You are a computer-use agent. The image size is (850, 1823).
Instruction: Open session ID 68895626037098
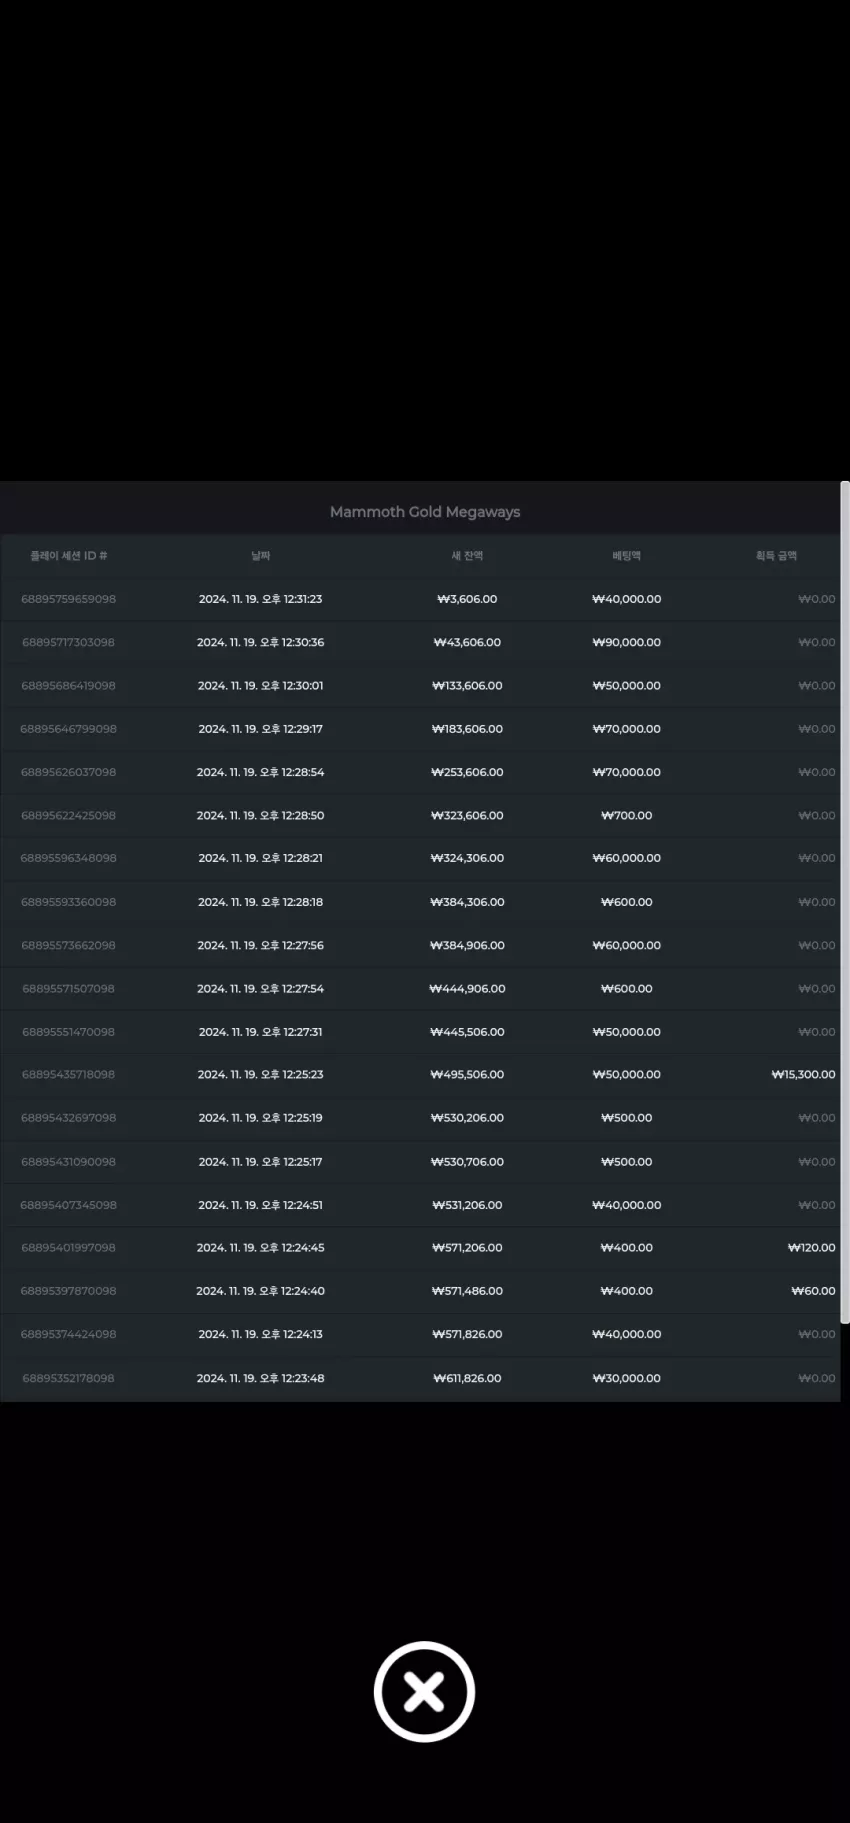click(68, 772)
